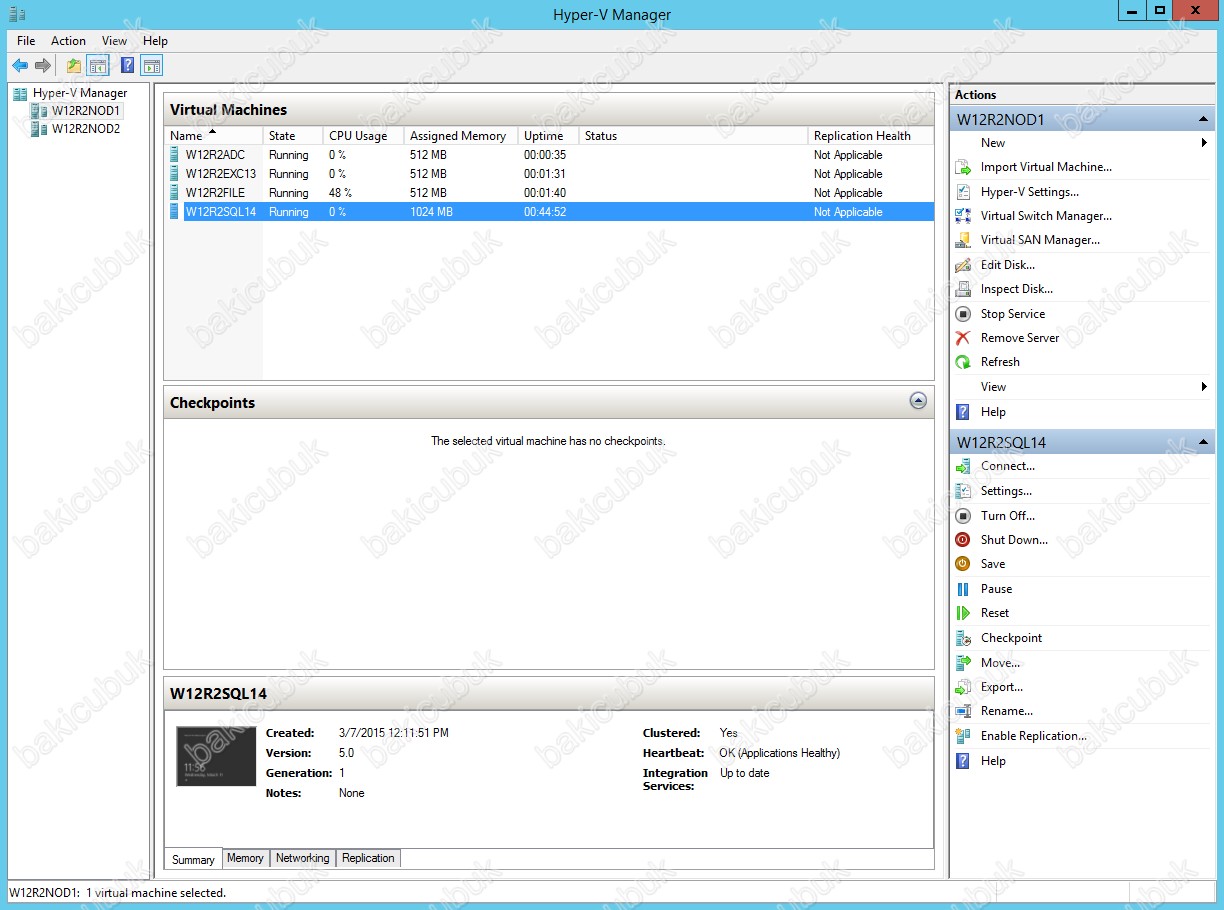Click the Export icon

pos(963,687)
